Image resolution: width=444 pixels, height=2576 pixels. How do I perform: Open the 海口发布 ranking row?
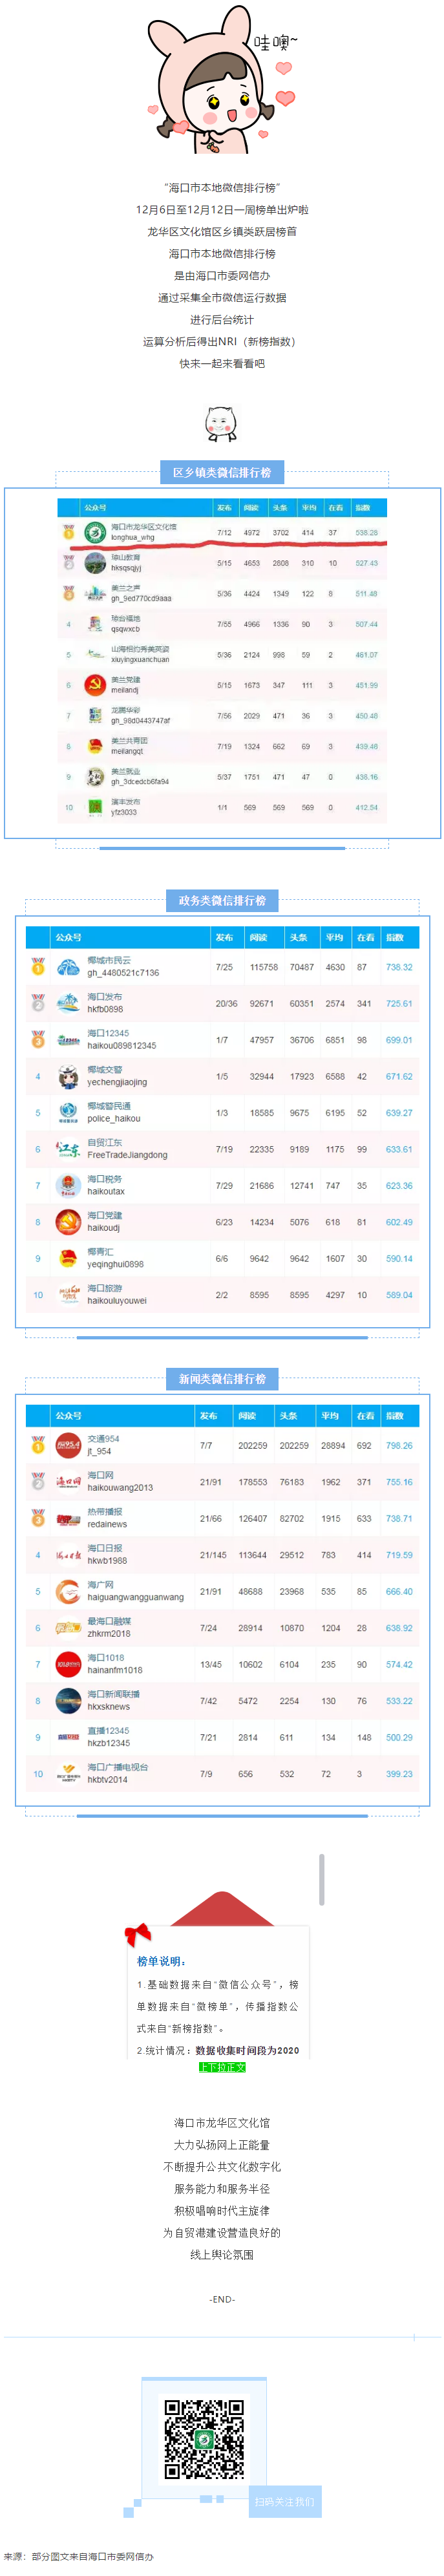tap(222, 1003)
